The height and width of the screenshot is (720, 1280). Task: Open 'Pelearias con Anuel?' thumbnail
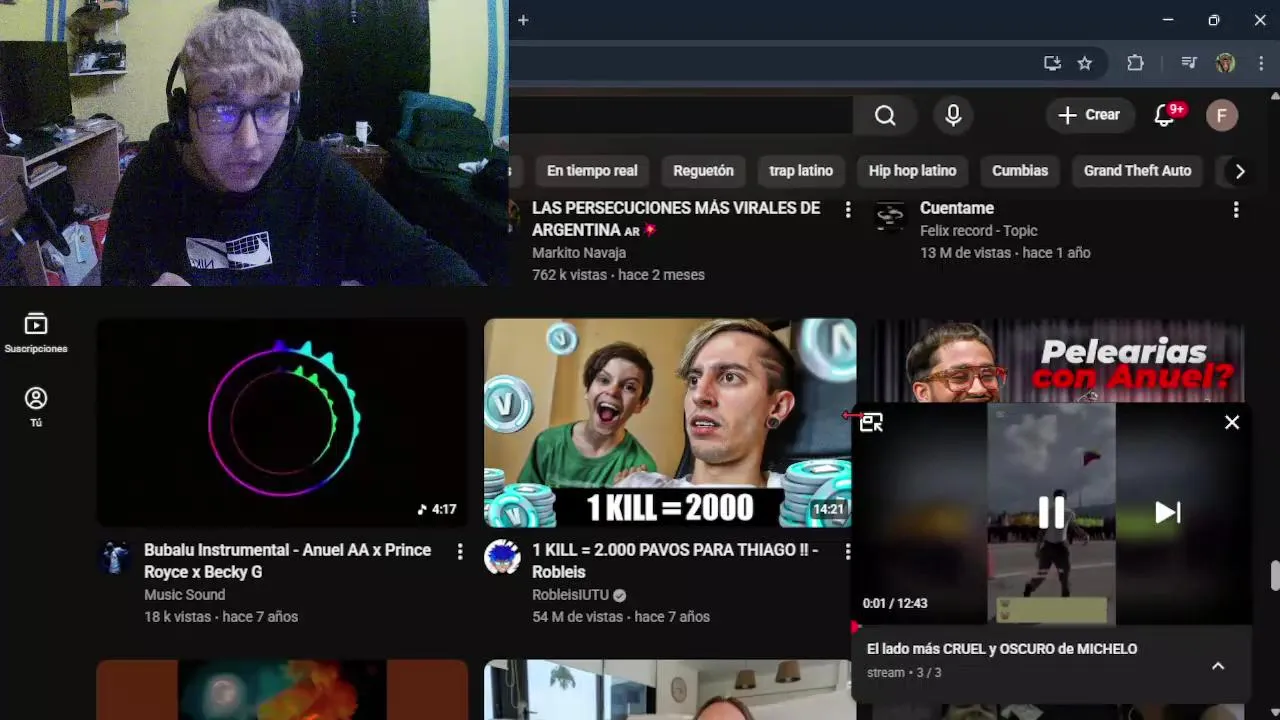coord(1058,360)
